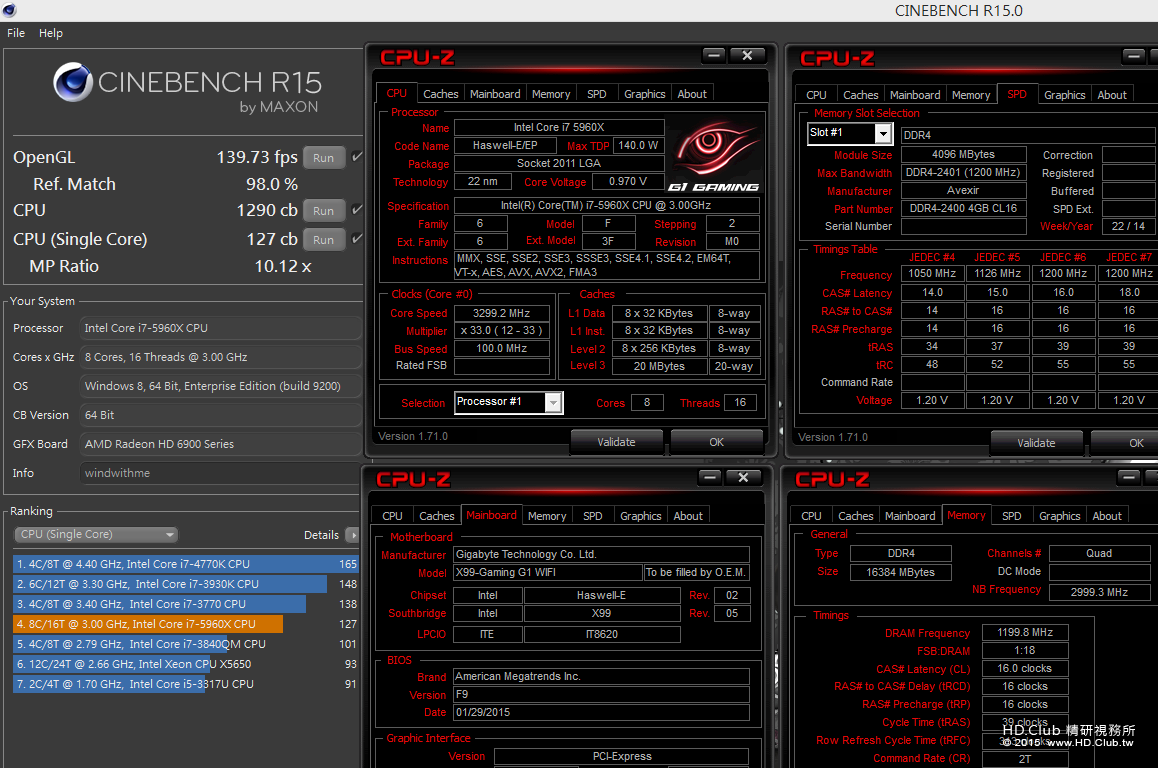Open the Slot #1 memory slot dropdown

883,133
